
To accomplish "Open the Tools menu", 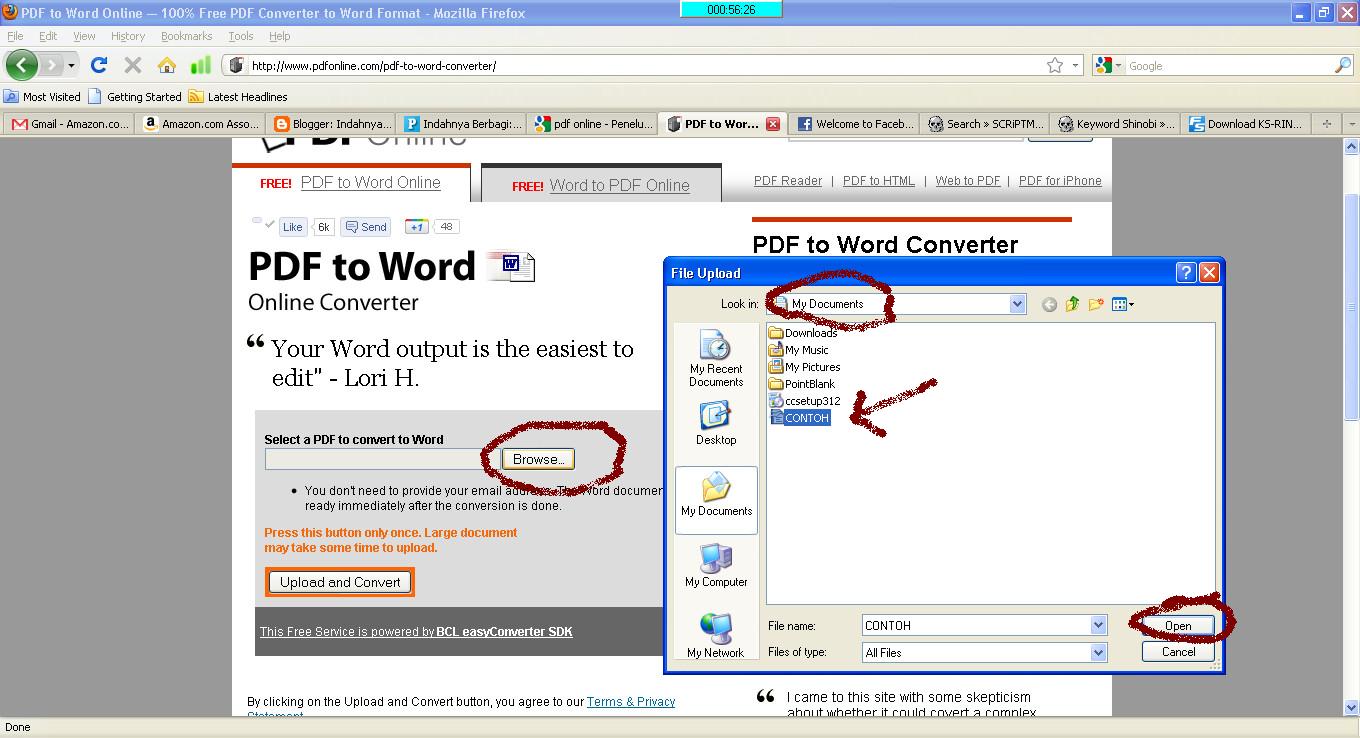I will (x=240, y=36).
